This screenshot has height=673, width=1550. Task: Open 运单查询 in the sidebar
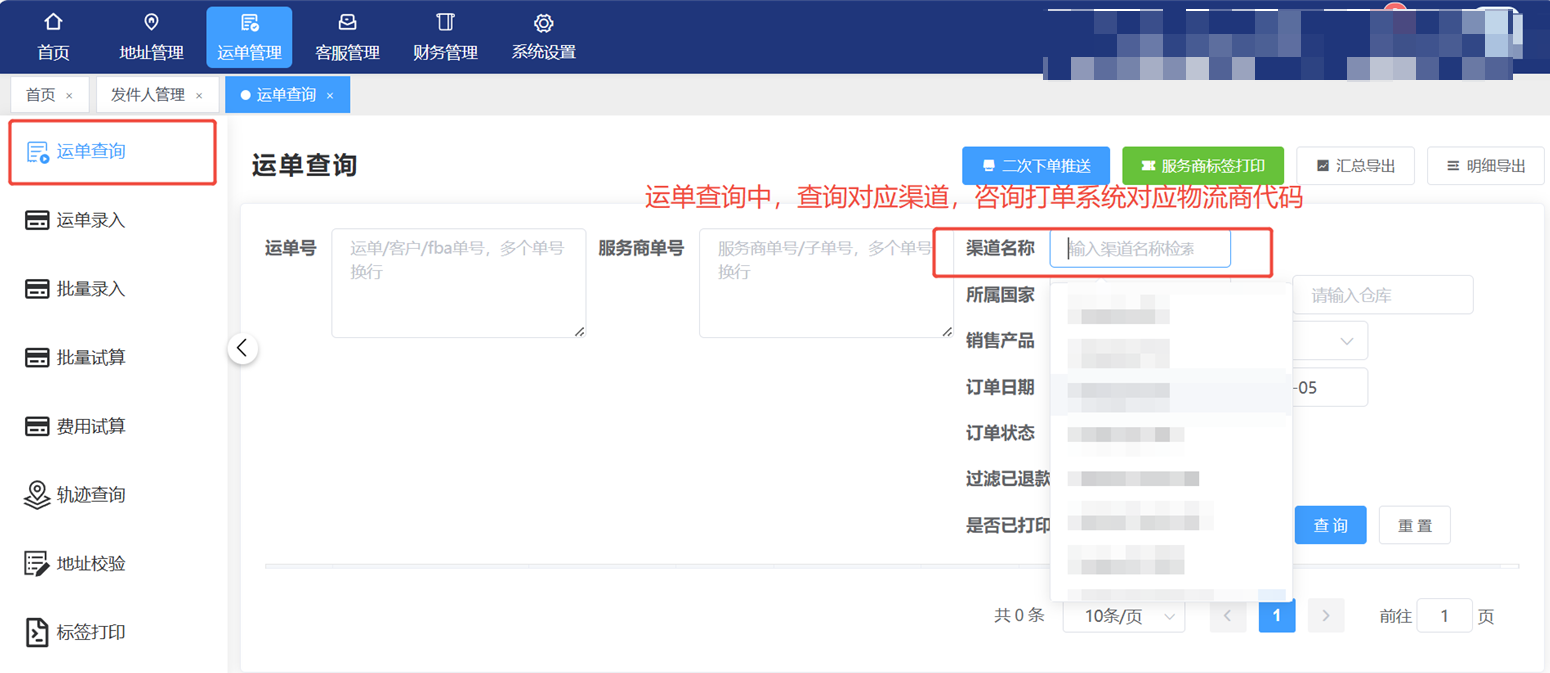pyautogui.click(x=113, y=152)
